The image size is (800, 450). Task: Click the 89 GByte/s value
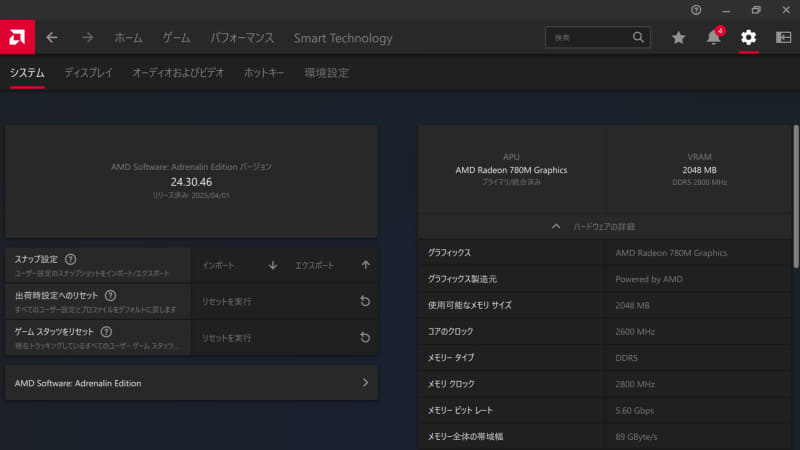[636, 436]
